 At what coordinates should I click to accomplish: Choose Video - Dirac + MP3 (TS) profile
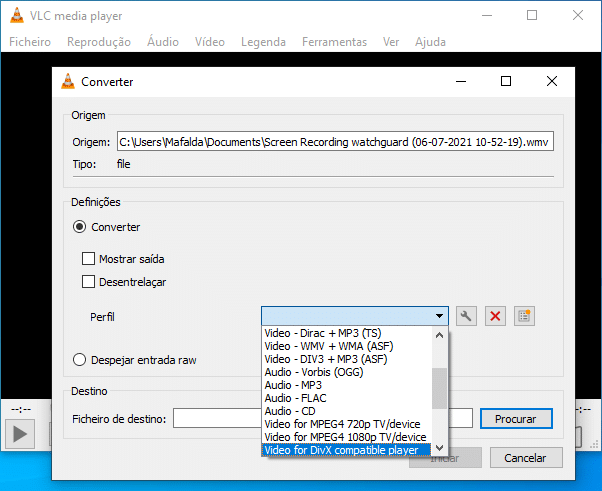[347, 333]
